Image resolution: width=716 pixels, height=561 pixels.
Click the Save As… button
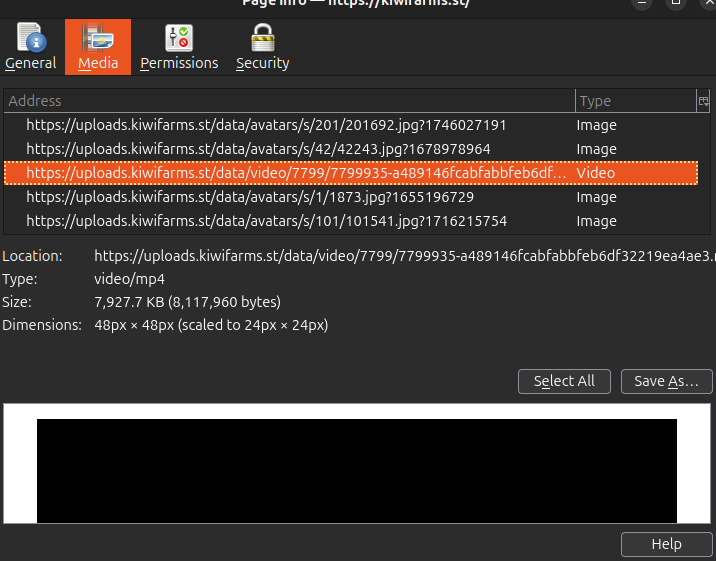tap(666, 381)
